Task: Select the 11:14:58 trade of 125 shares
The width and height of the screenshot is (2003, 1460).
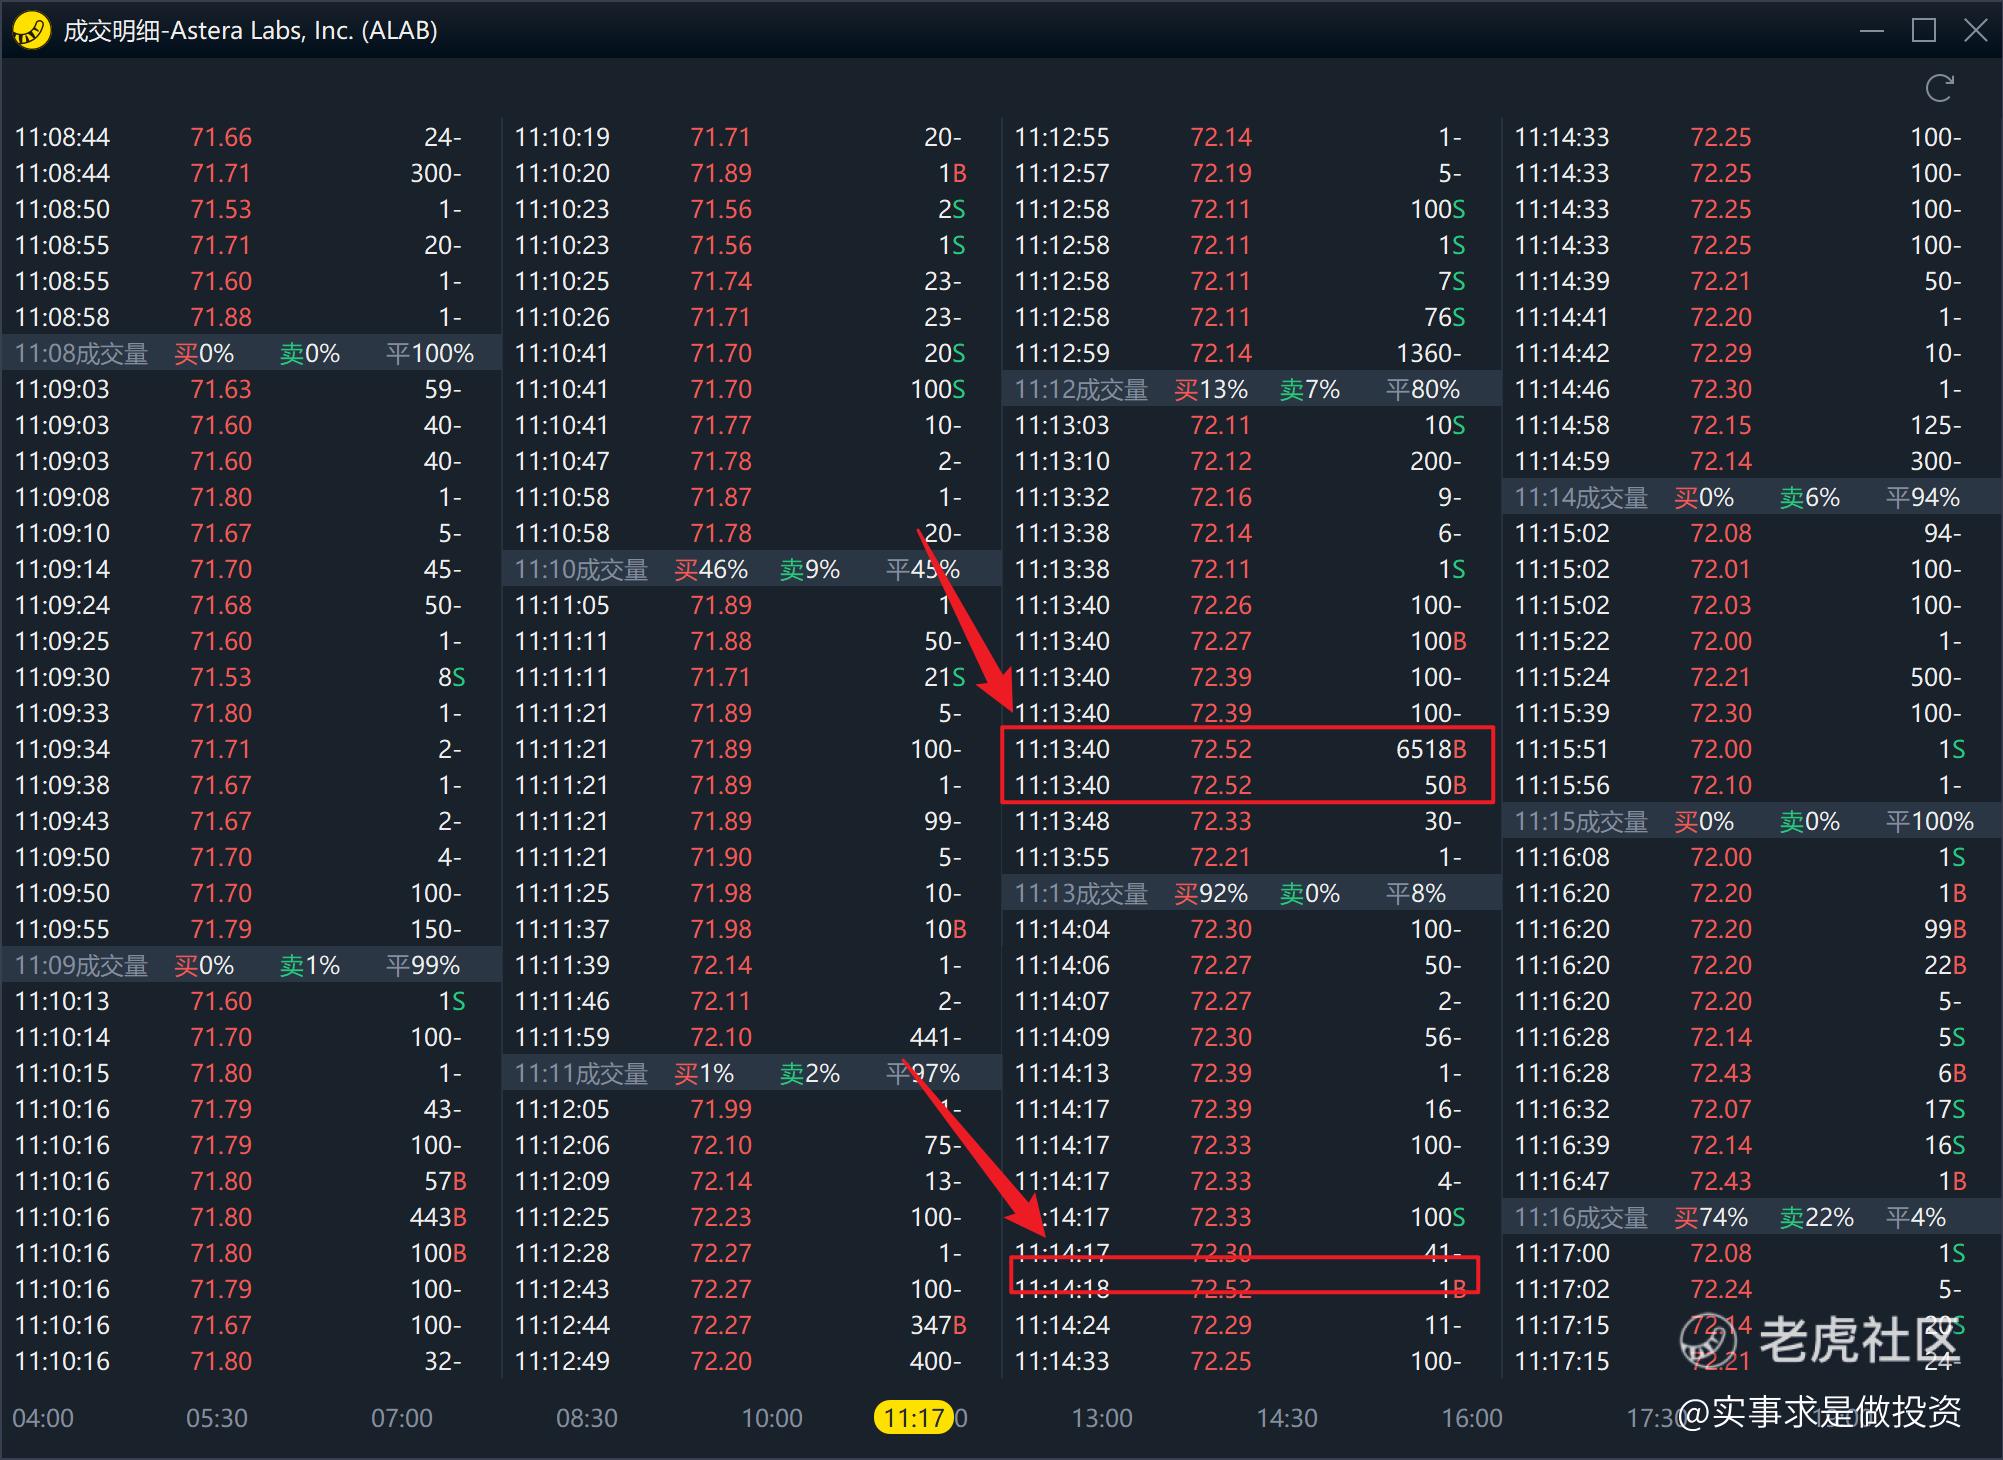Action: coord(1751,425)
